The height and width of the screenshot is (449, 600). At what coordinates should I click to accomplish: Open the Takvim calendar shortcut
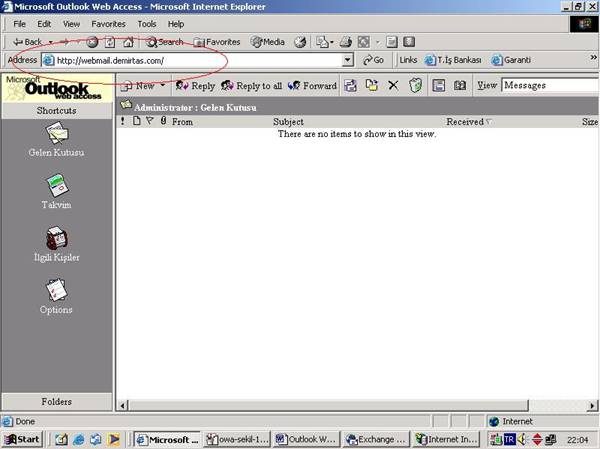point(57,186)
